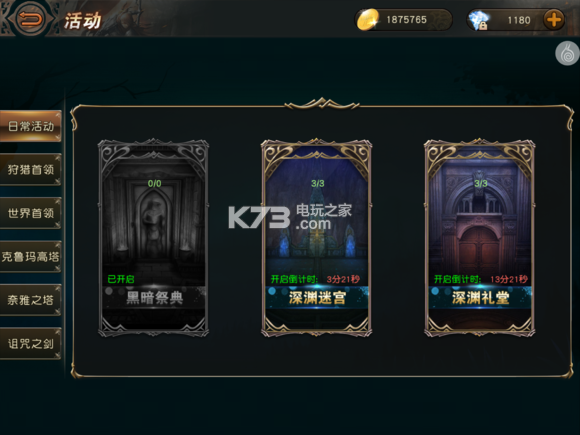The image size is (580, 435).
Task: Click the 黑暗祭典 title banner
Action: point(154,298)
